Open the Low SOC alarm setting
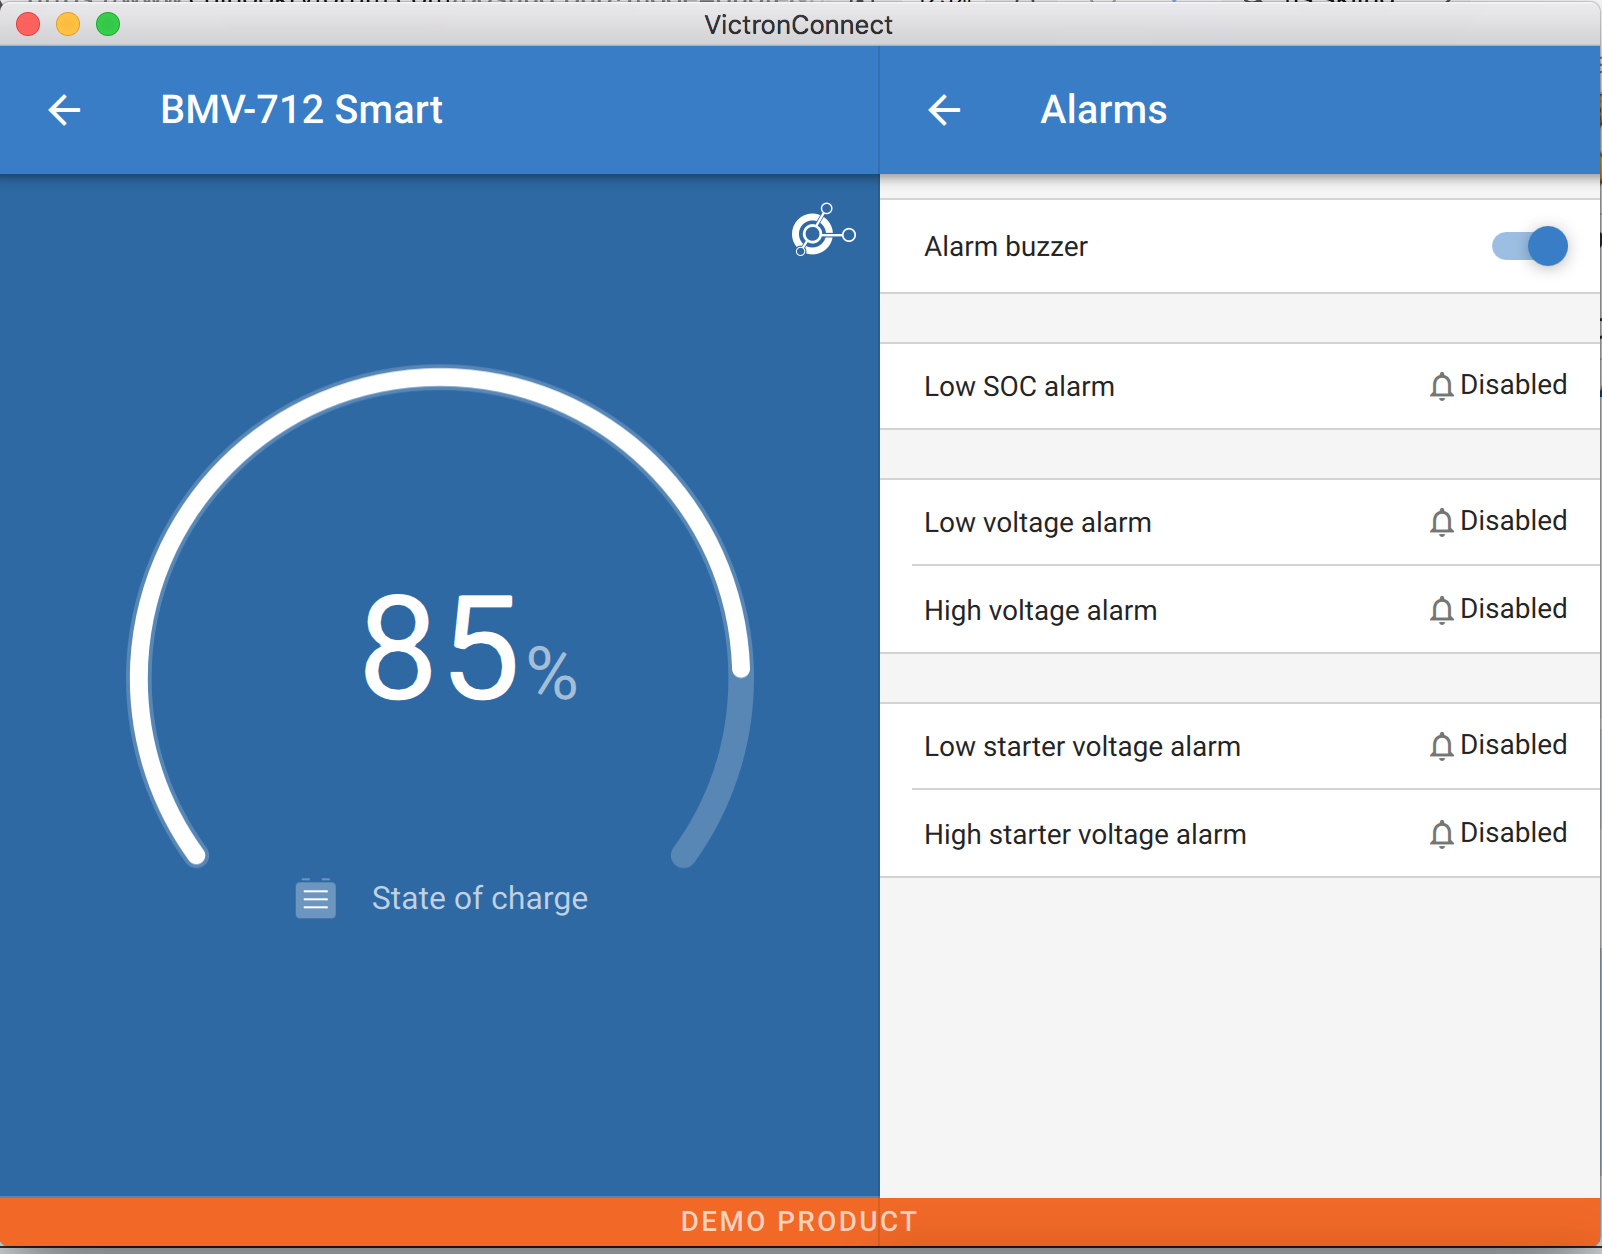The width and height of the screenshot is (1602, 1254). click(x=1240, y=386)
